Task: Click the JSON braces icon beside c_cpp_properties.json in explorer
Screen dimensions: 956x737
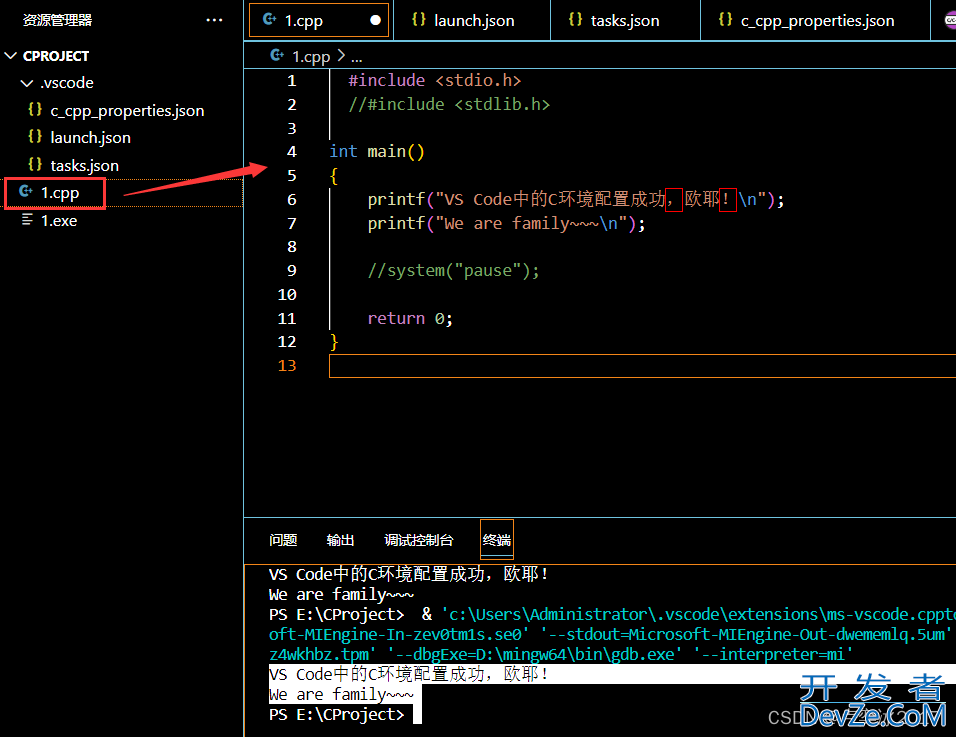Action: (x=35, y=110)
